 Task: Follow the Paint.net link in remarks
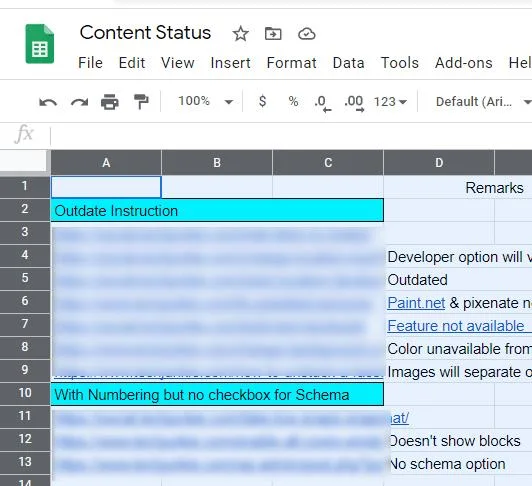point(416,303)
